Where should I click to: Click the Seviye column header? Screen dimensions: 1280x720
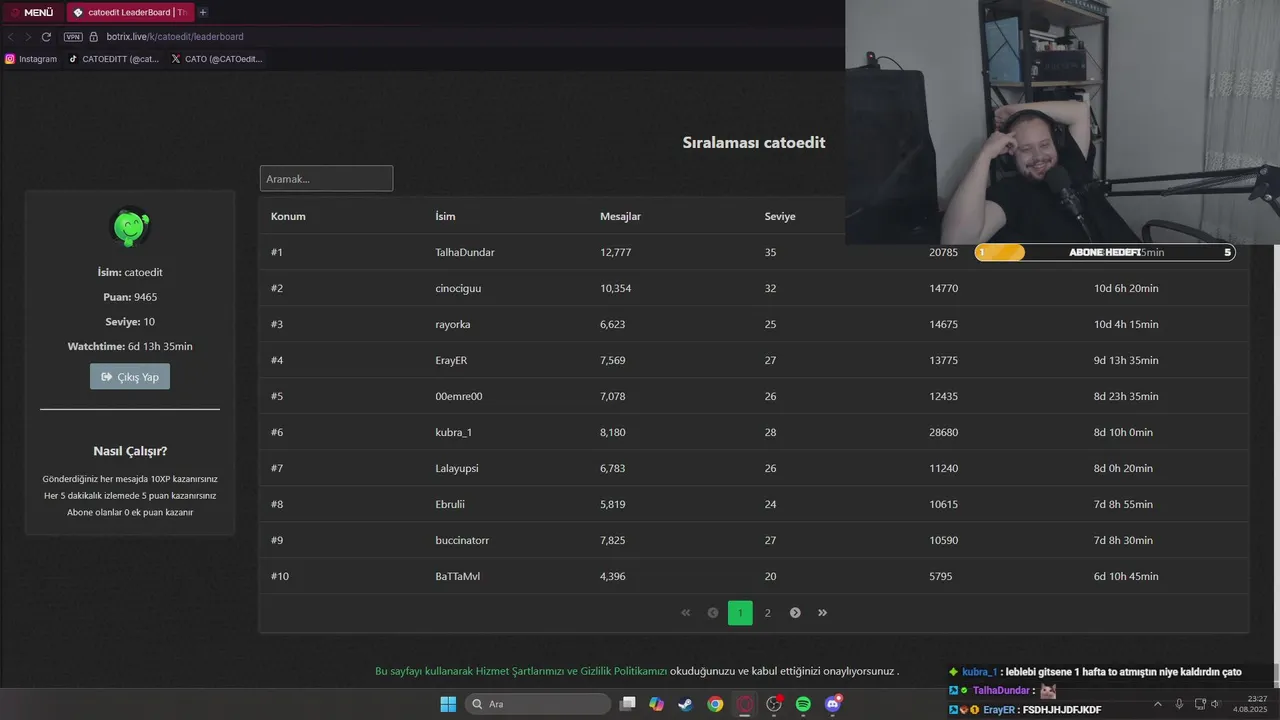pyautogui.click(x=780, y=216)
